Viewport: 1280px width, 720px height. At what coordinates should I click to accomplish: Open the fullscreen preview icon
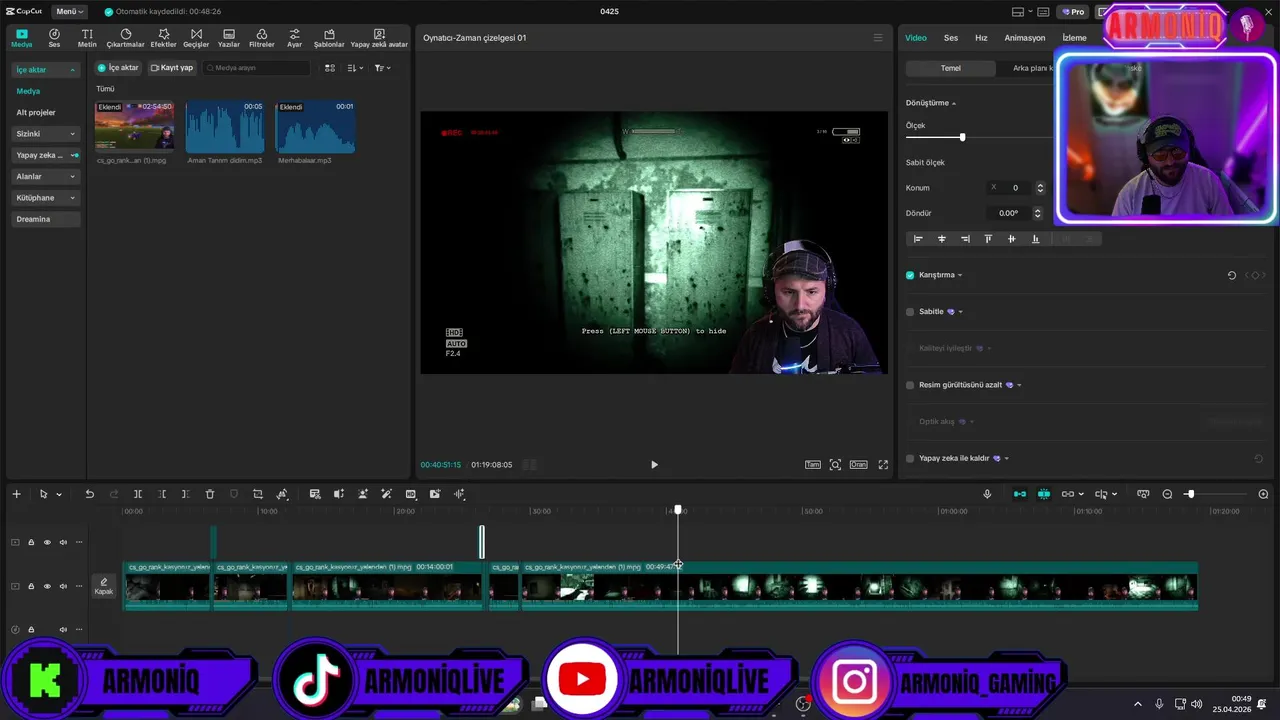pyautogui.click(x=883, y=465)
